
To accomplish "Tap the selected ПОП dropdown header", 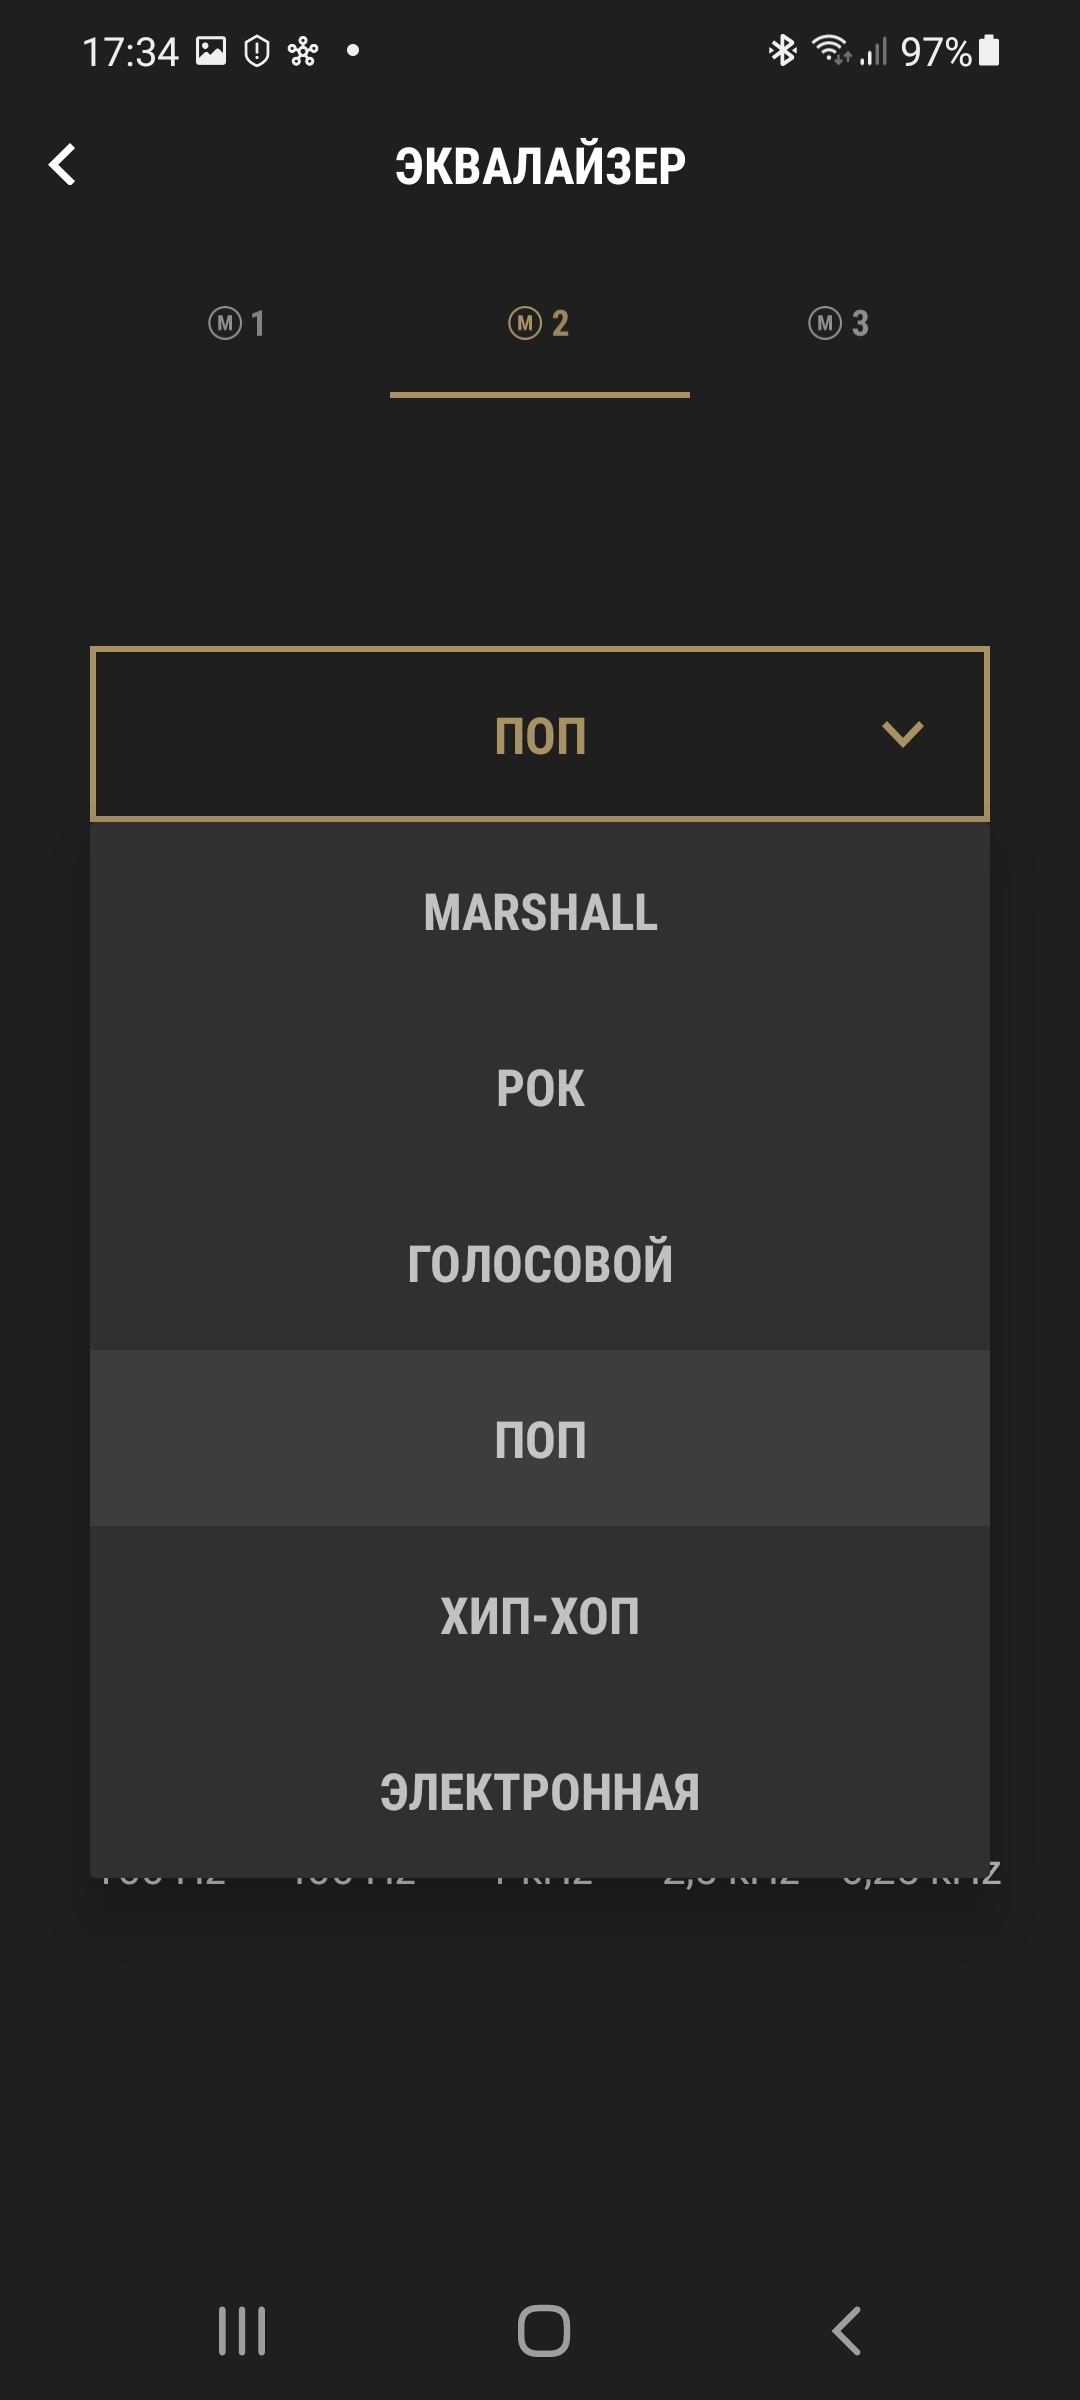I will [x=540, y=735].
